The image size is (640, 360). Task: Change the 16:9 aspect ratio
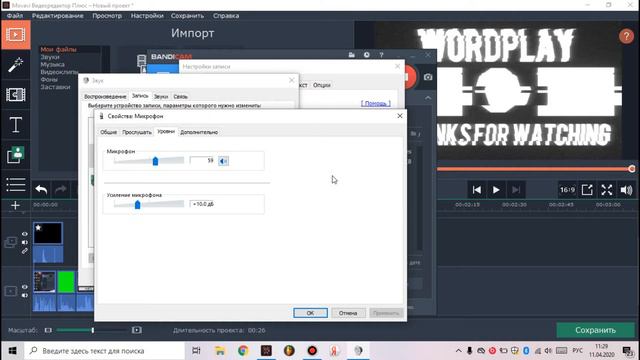(x=567, y=190)
